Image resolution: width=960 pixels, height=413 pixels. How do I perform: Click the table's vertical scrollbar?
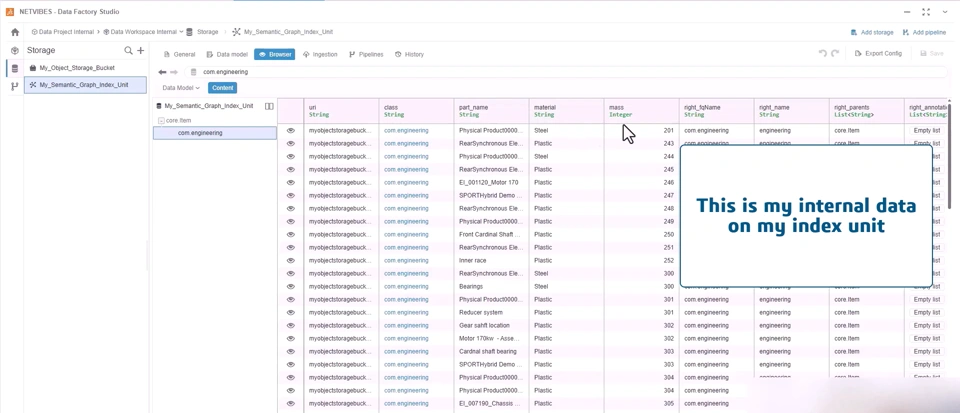click(x=950, y=154)
